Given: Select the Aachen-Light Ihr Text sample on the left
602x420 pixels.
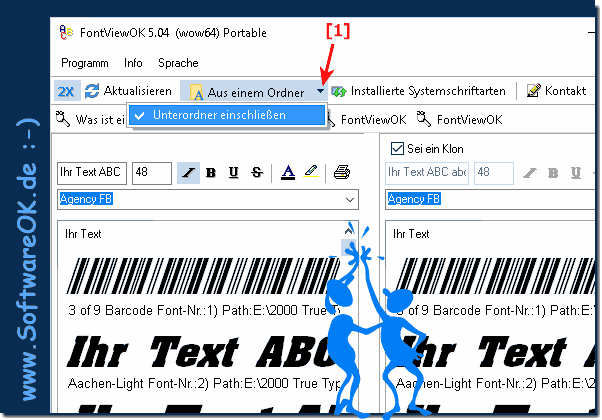Looking at the screenshot, I should pyautogui.click(x=200, y=352).
